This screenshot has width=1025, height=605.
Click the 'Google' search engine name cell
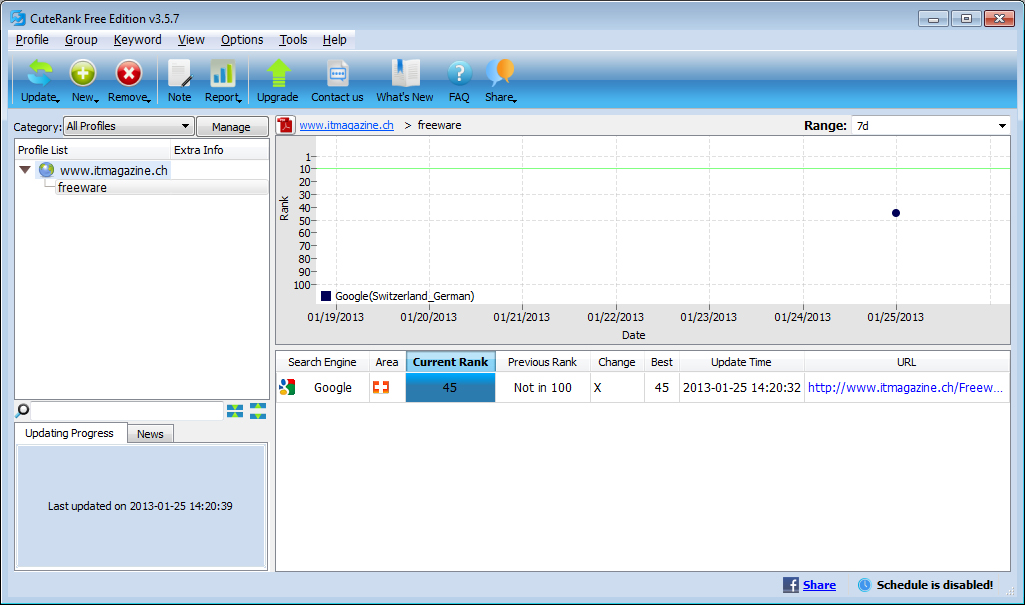(x=333, y=387)
